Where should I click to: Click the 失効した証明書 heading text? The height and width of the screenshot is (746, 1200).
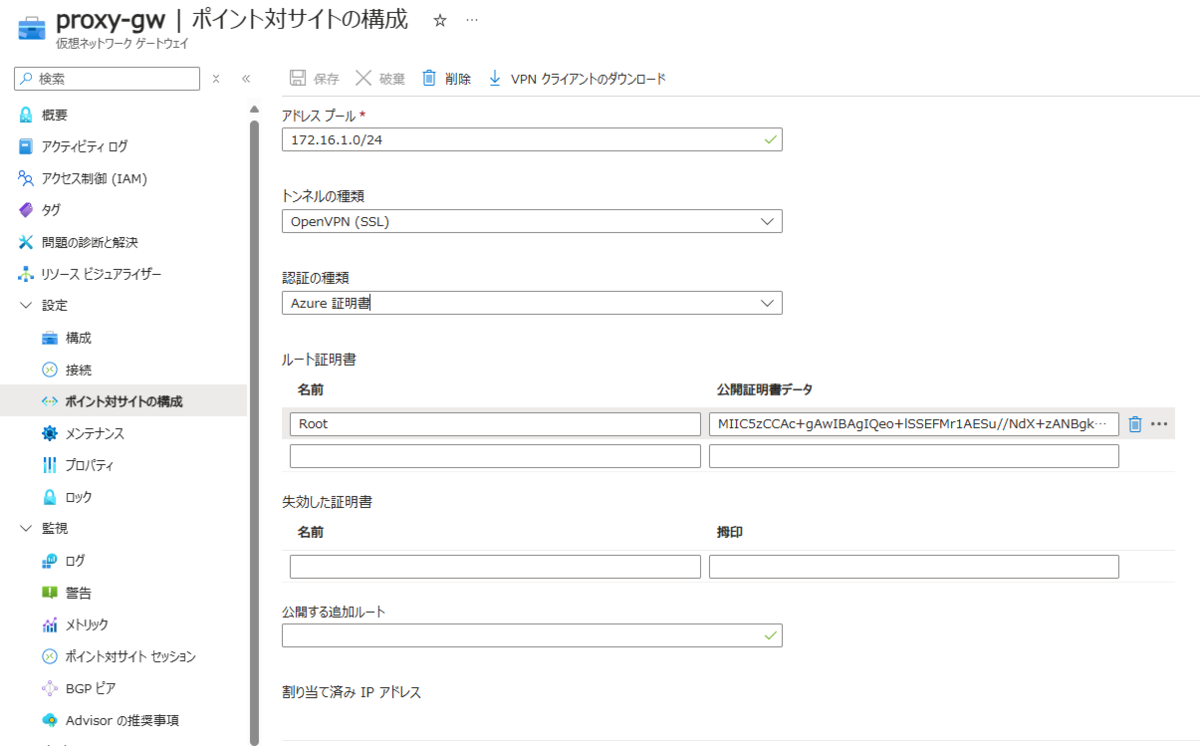point(327,501)
